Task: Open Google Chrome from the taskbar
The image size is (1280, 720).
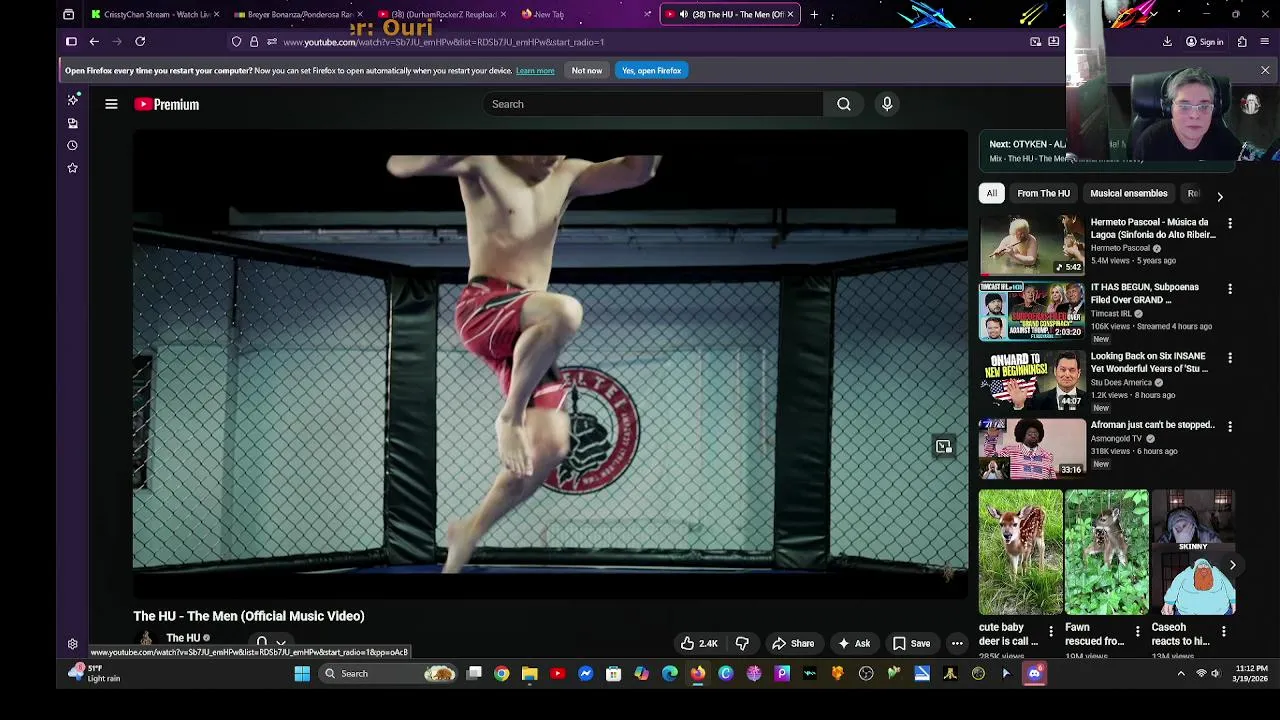Action: pyautogui.click(x=501, y=674)
